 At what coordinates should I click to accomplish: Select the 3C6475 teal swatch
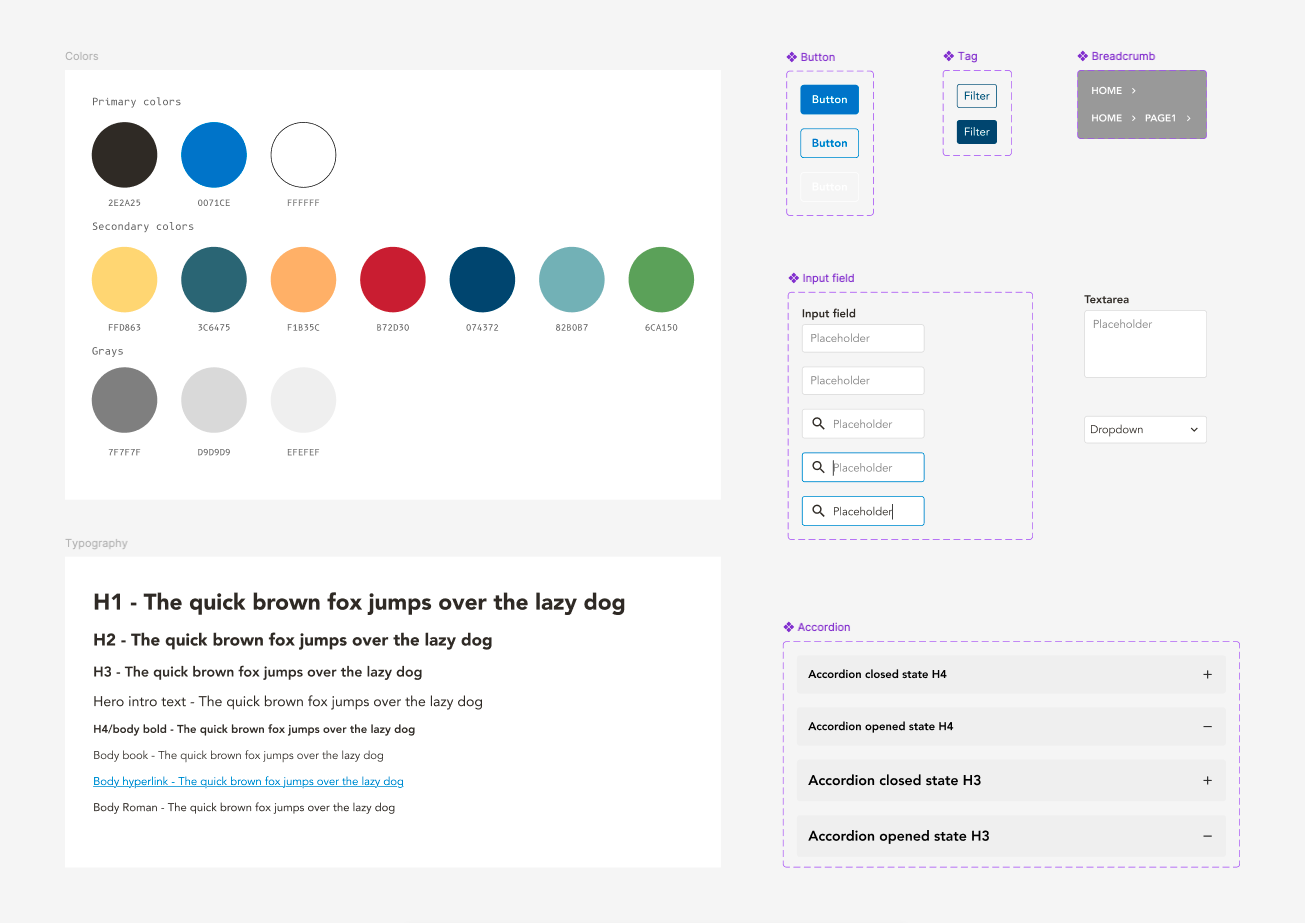[214, 279]
